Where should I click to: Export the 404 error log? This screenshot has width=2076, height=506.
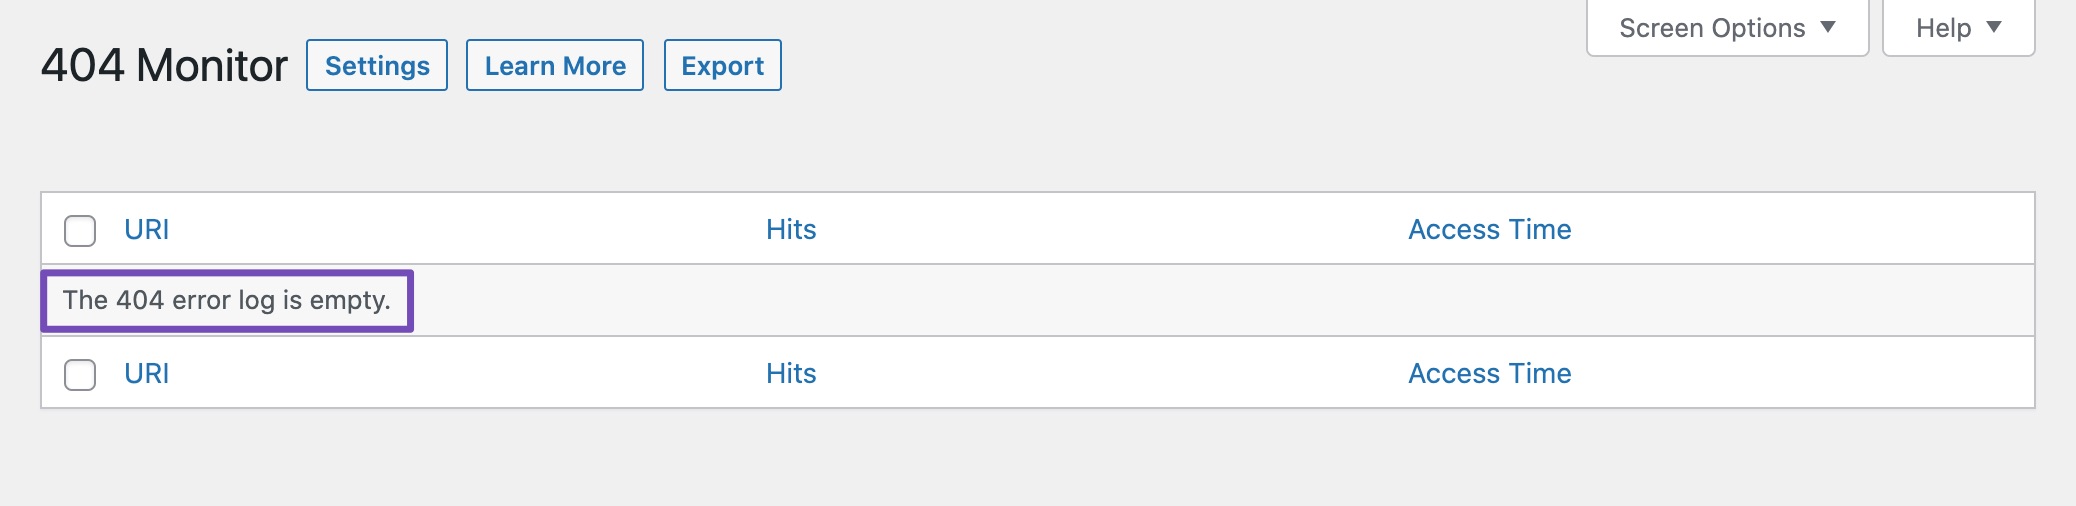tap(723, 65)
